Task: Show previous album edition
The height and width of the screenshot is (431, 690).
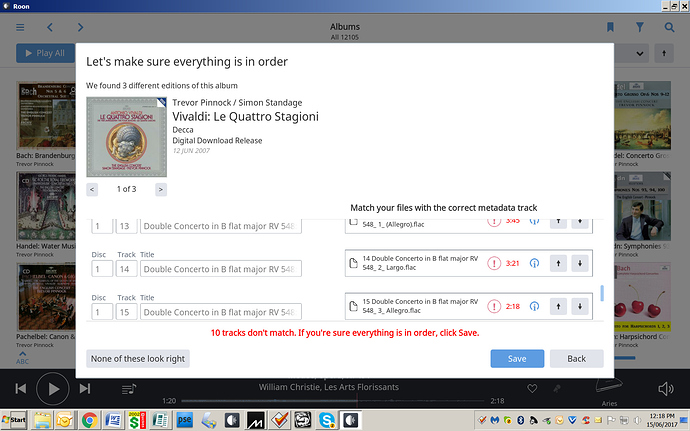Action: click(92, 189)
